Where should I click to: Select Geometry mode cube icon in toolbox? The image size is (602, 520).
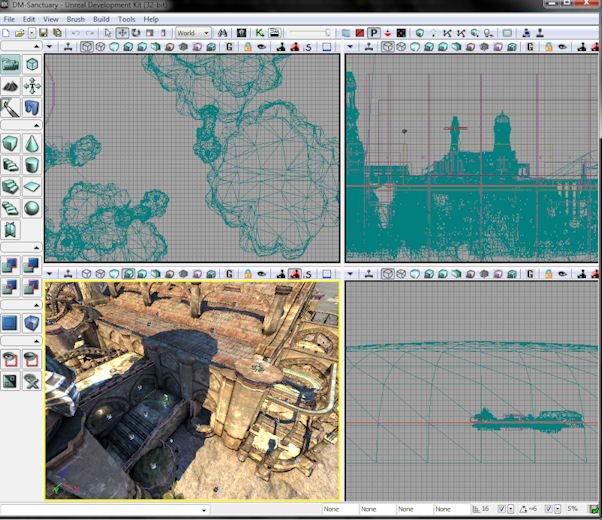32,64
